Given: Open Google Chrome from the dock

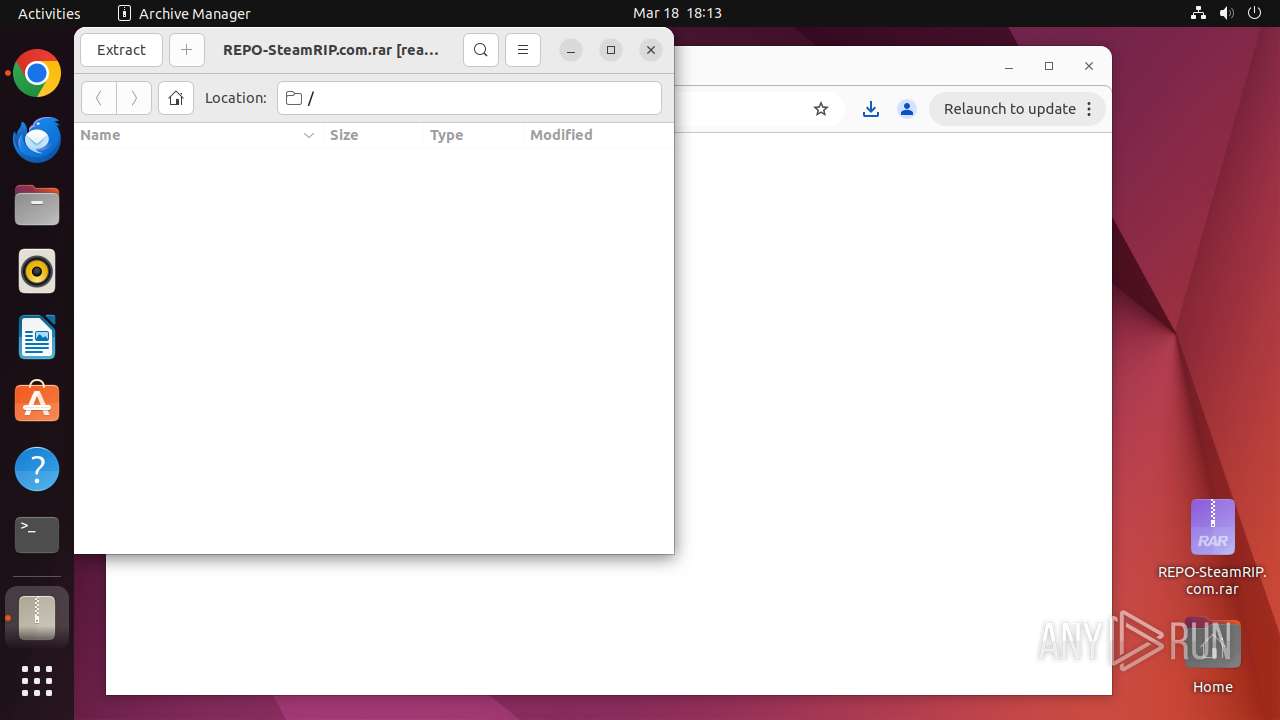Looking at the screenshot, I should [x=37, y=74].
